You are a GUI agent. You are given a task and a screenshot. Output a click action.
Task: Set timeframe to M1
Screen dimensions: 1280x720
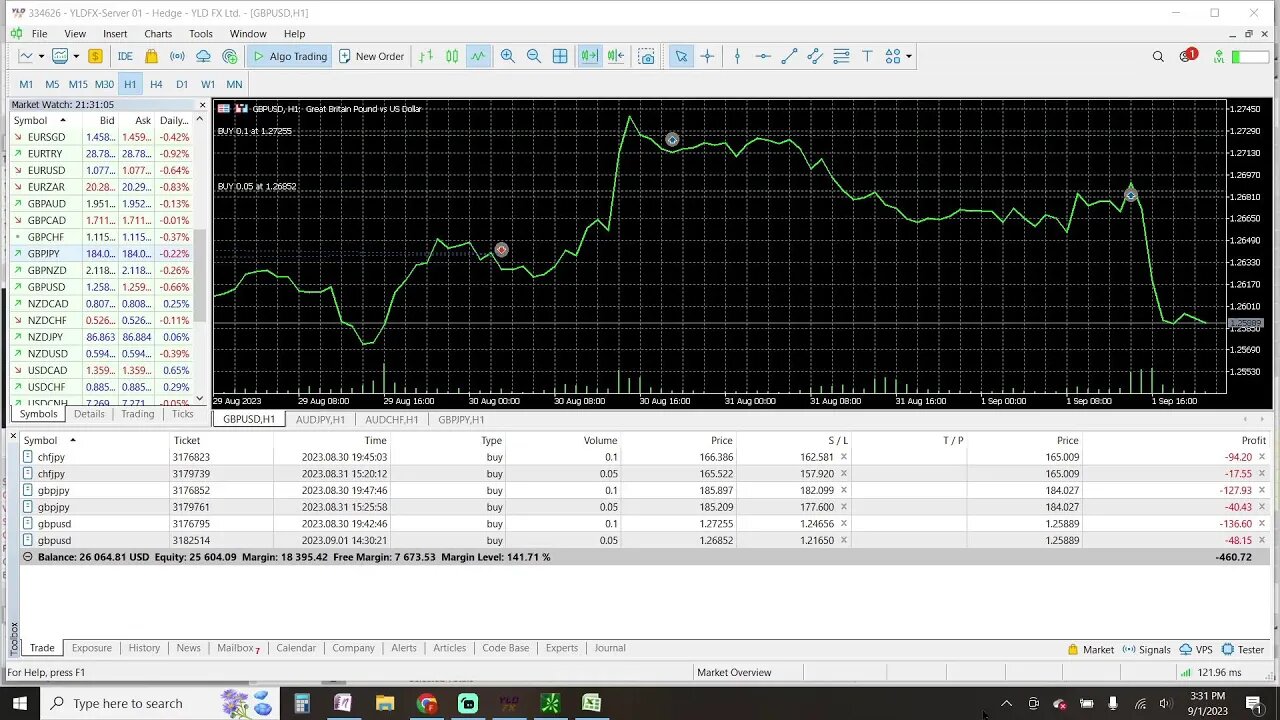coord(26,84)
